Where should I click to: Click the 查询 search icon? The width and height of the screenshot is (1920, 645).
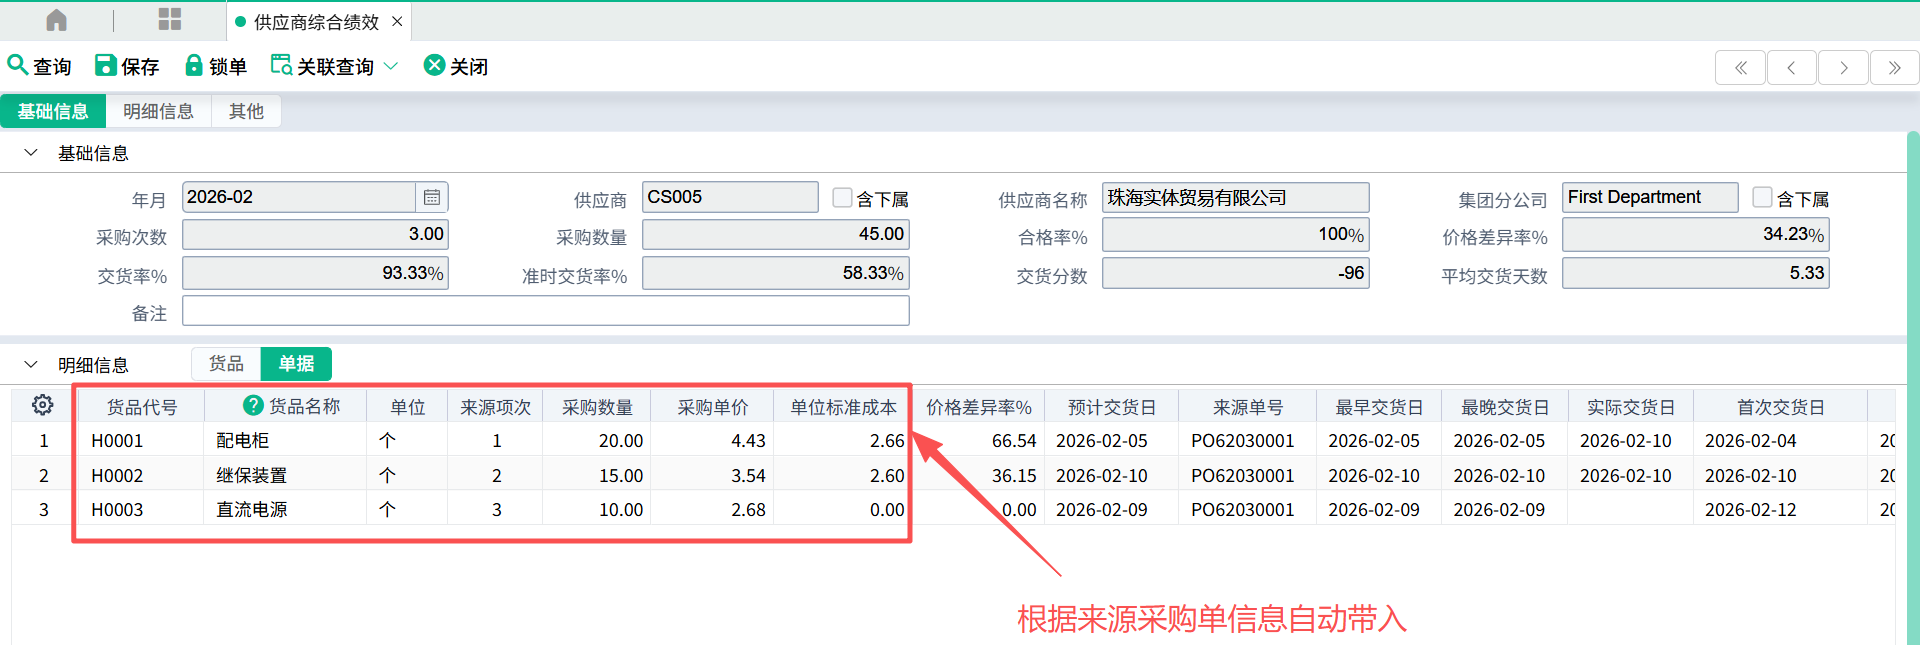(17, 65)
